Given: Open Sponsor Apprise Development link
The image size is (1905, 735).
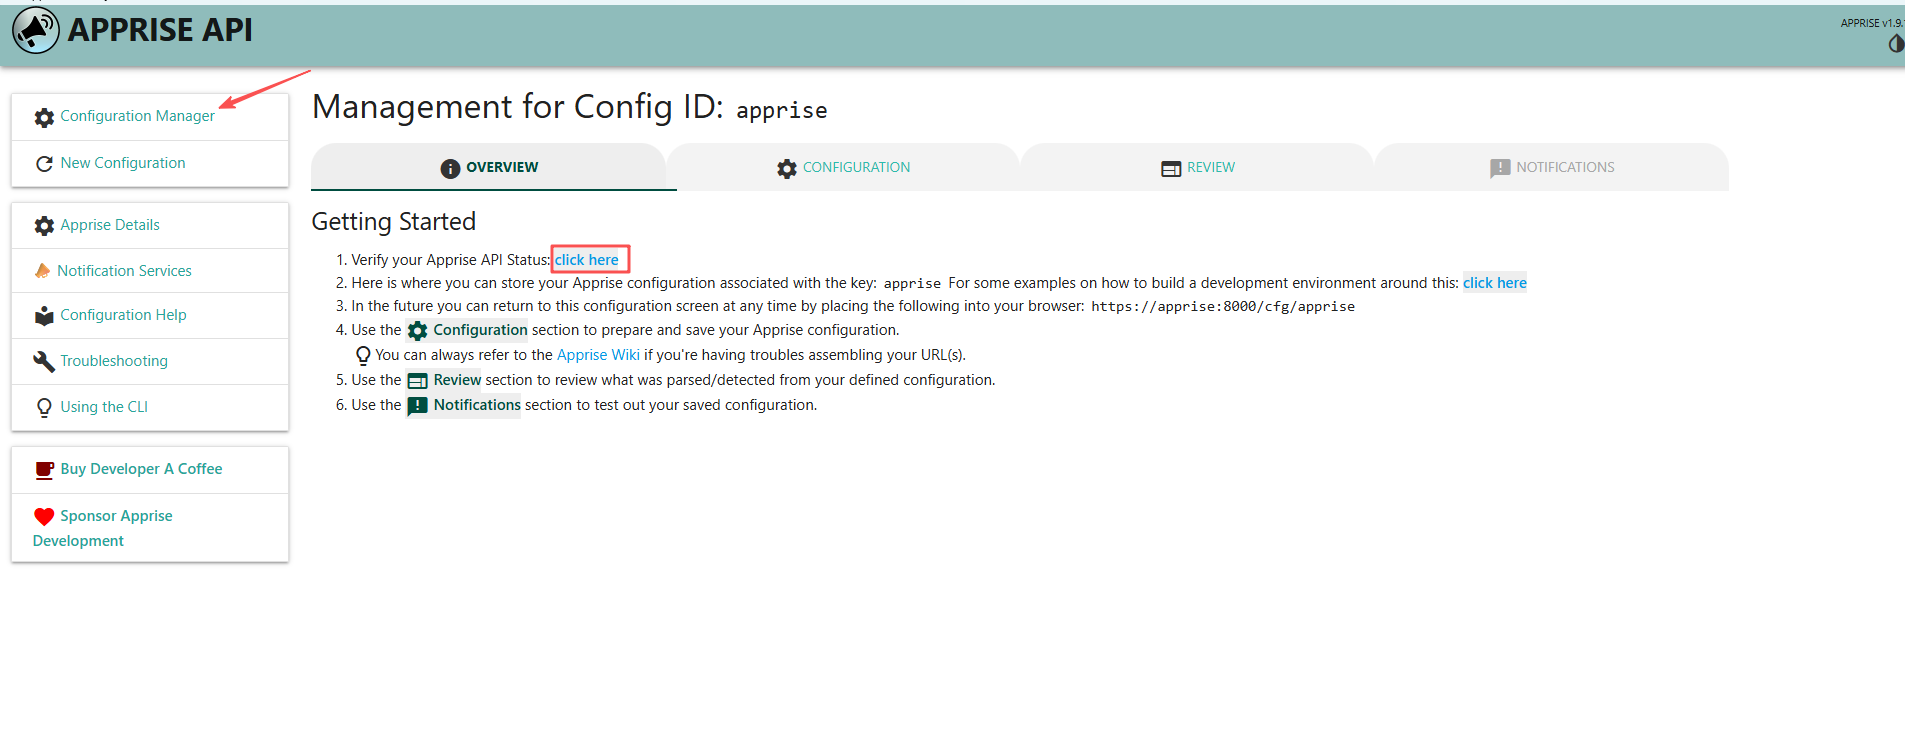Looking at the screenshot, I should (102, 528).
